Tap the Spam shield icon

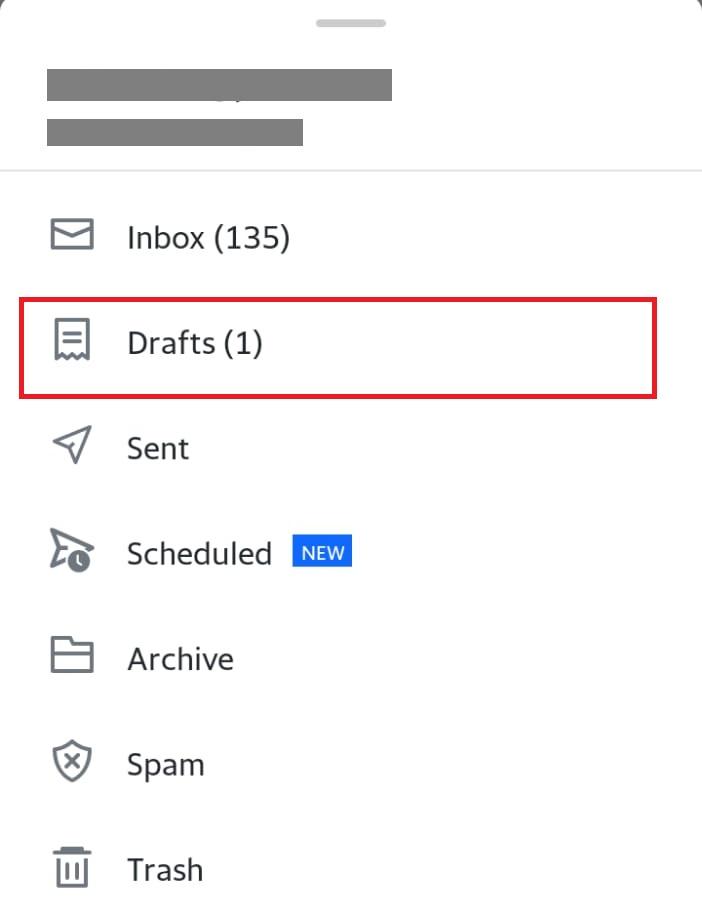(72, 761)
